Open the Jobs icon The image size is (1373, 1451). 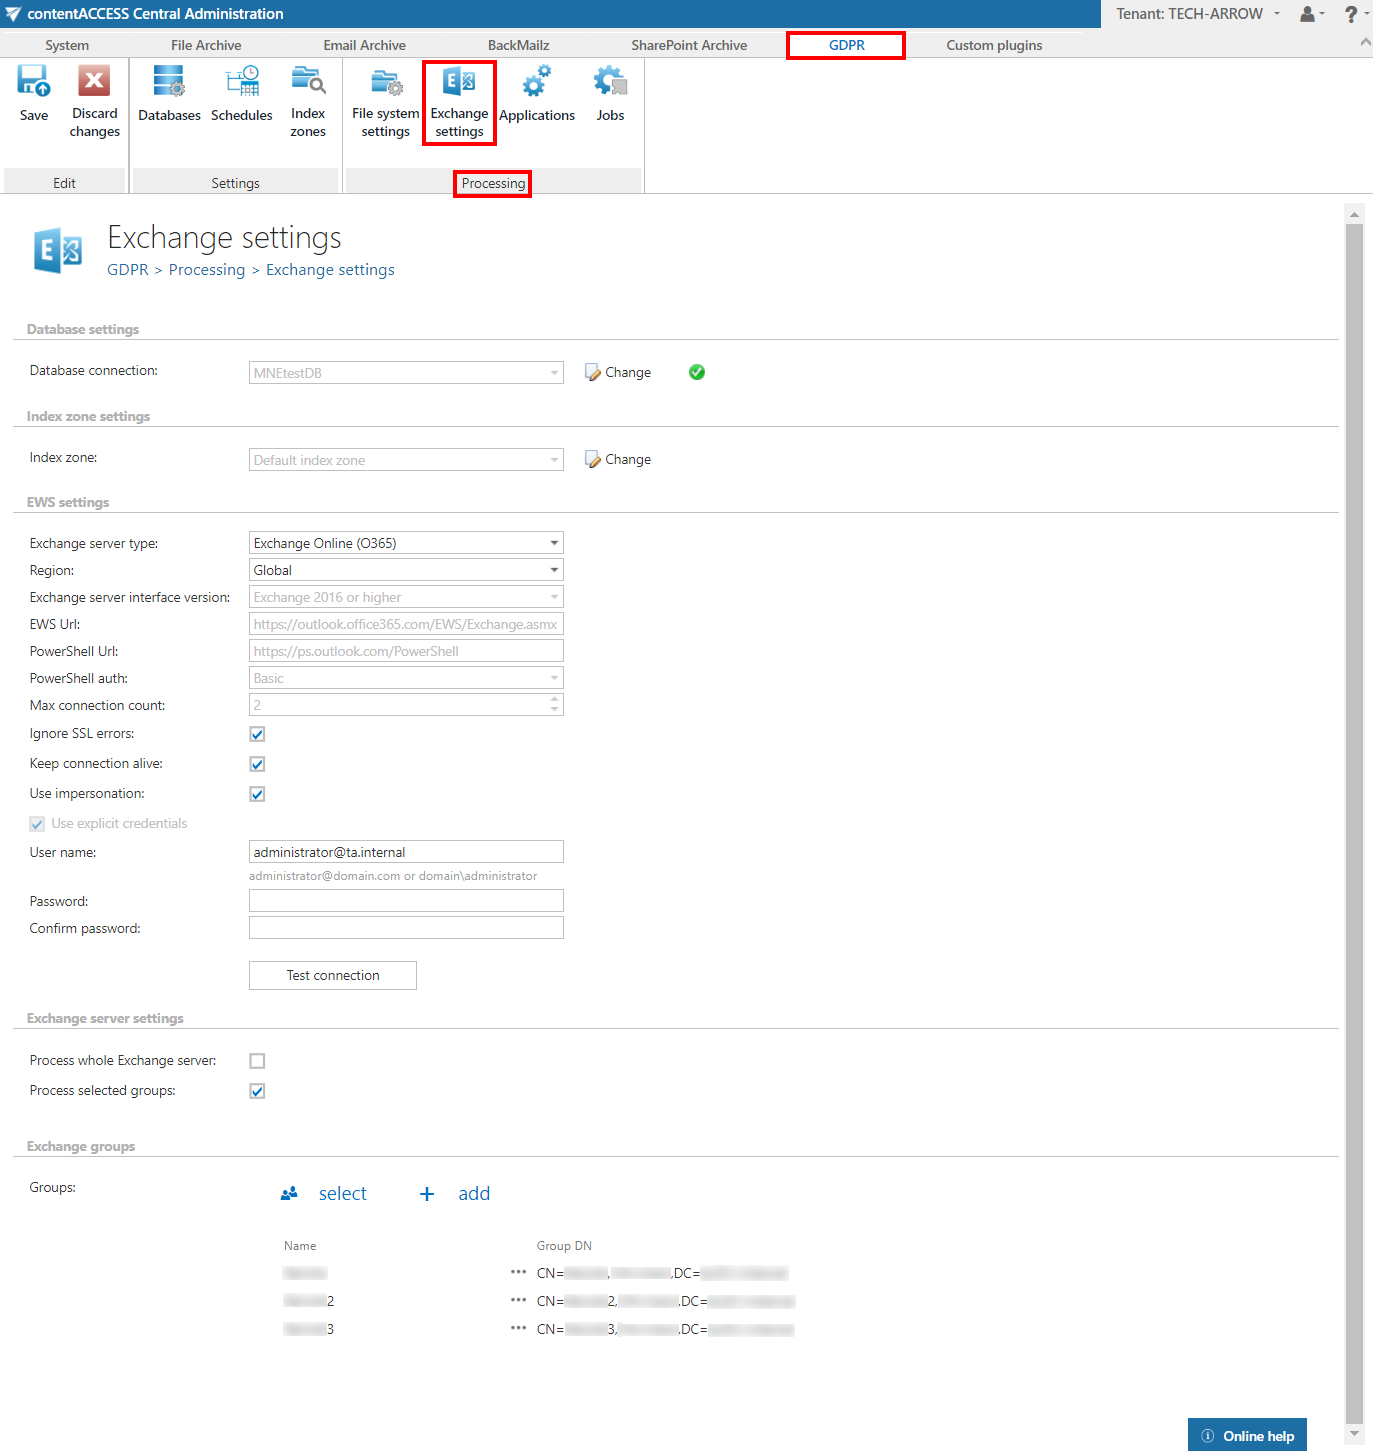point(610,82)
